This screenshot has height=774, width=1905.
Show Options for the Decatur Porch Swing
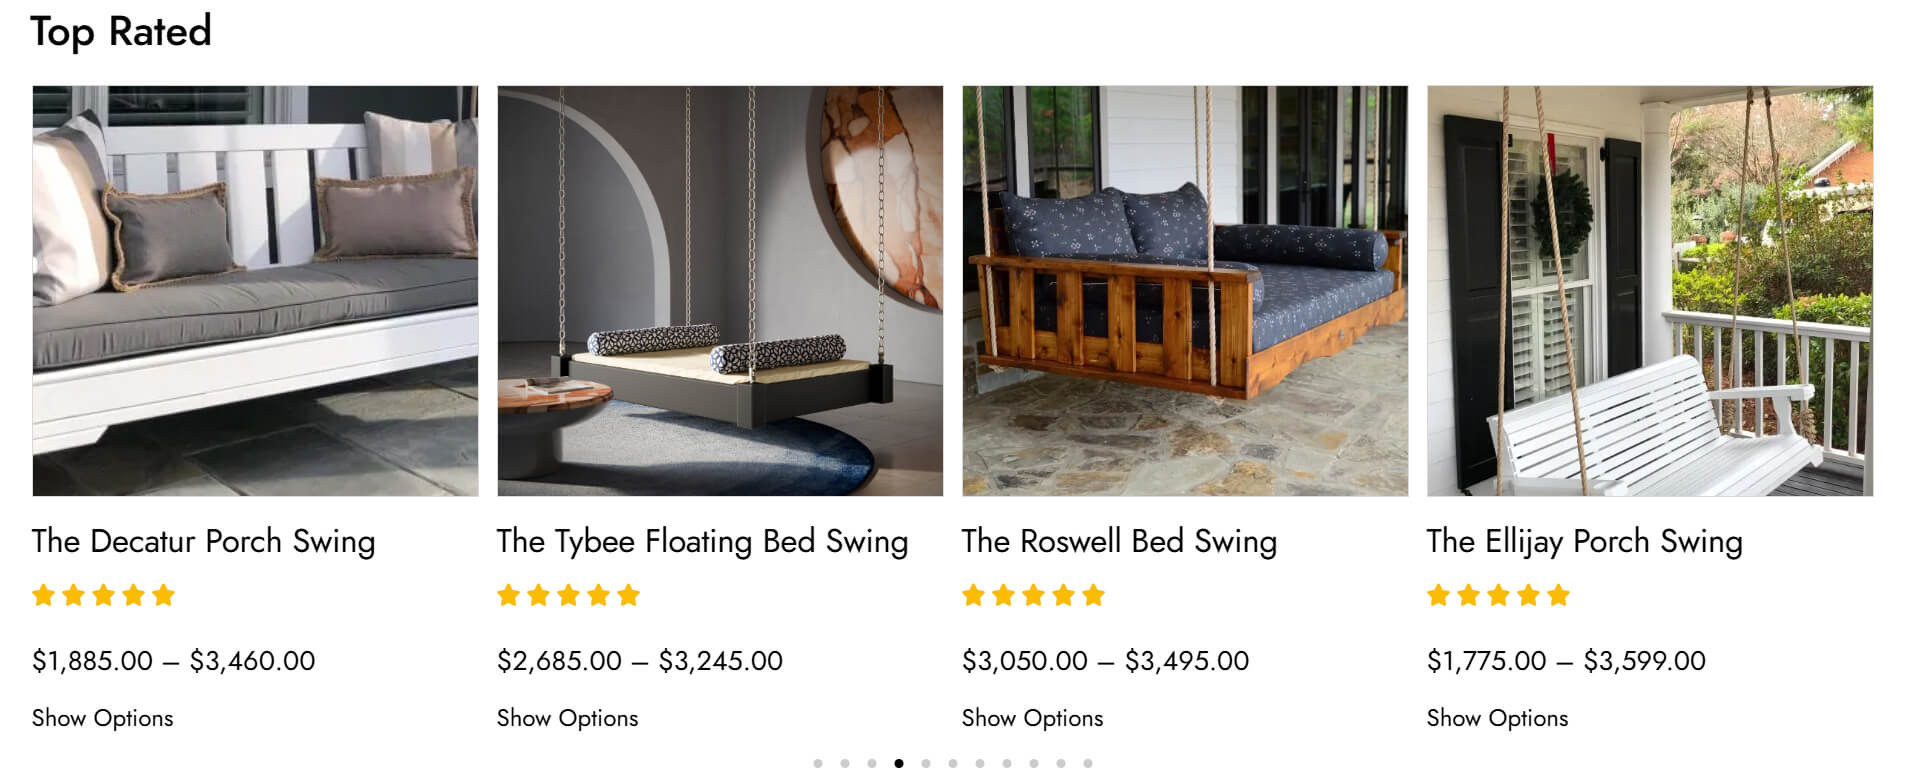point(102,718)
